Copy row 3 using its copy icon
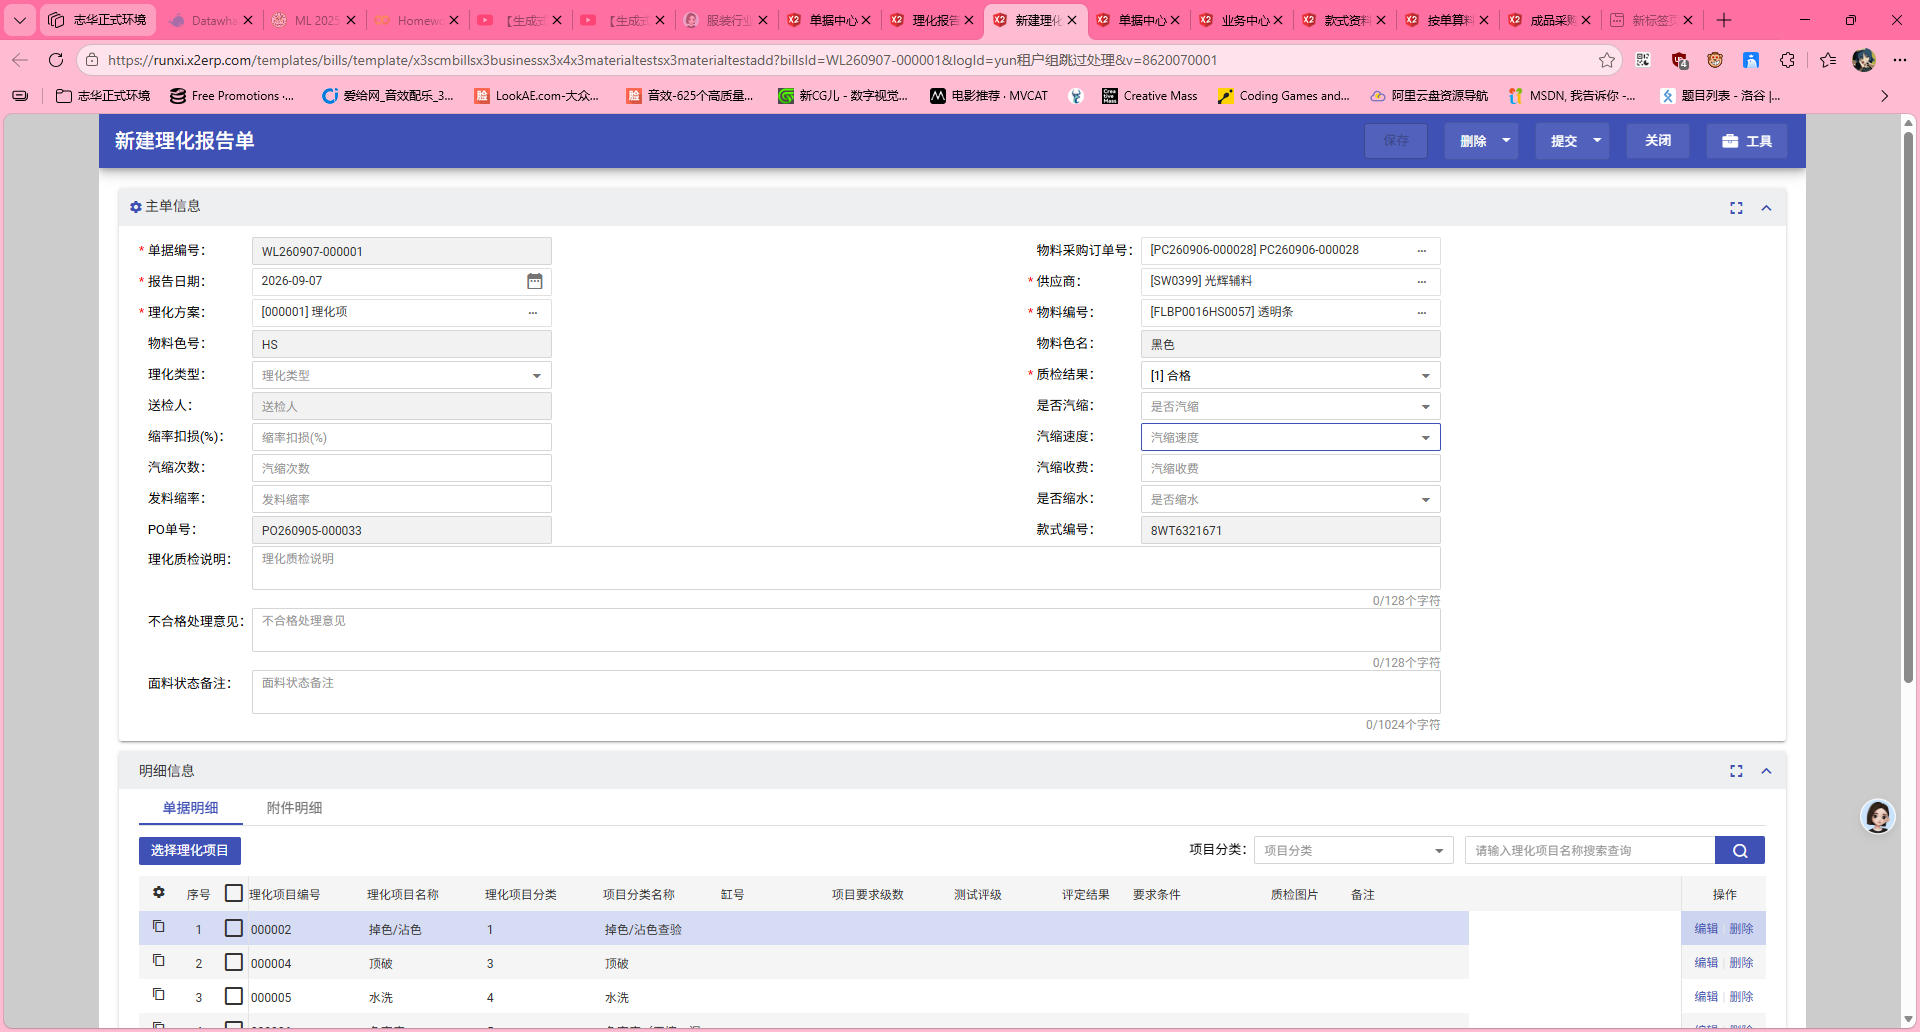Viewport: 1920px width, 1032px height. pyautogui.click(x=158, y=994)
